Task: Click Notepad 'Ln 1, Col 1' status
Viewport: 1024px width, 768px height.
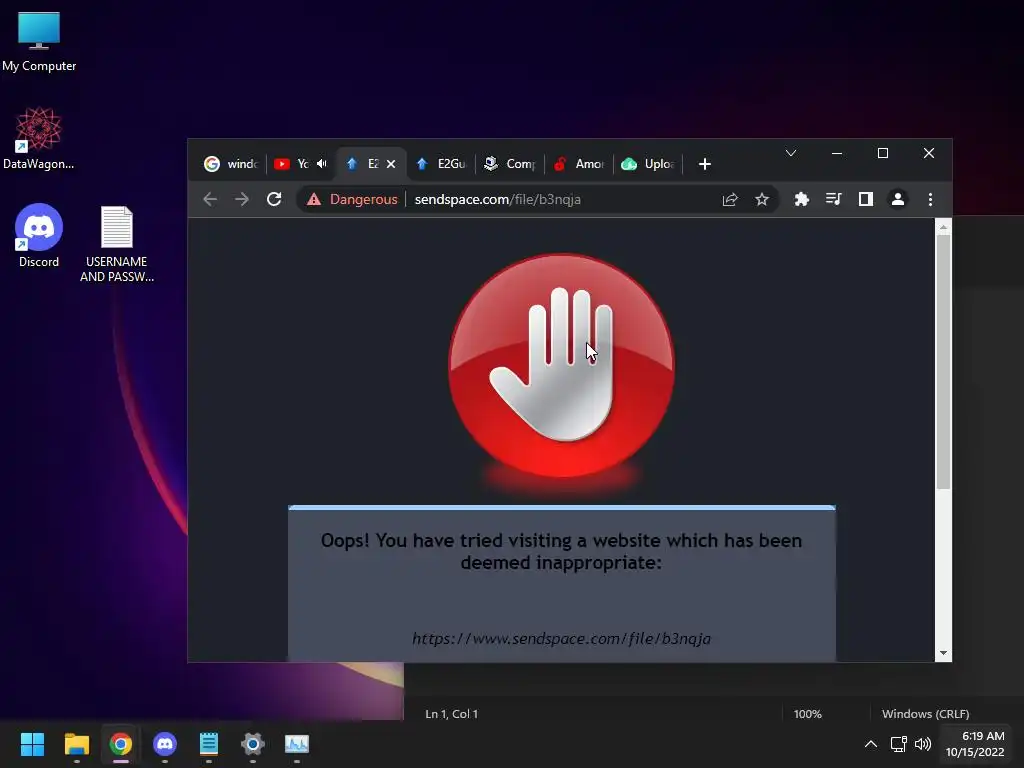Action: click(451, 714)
